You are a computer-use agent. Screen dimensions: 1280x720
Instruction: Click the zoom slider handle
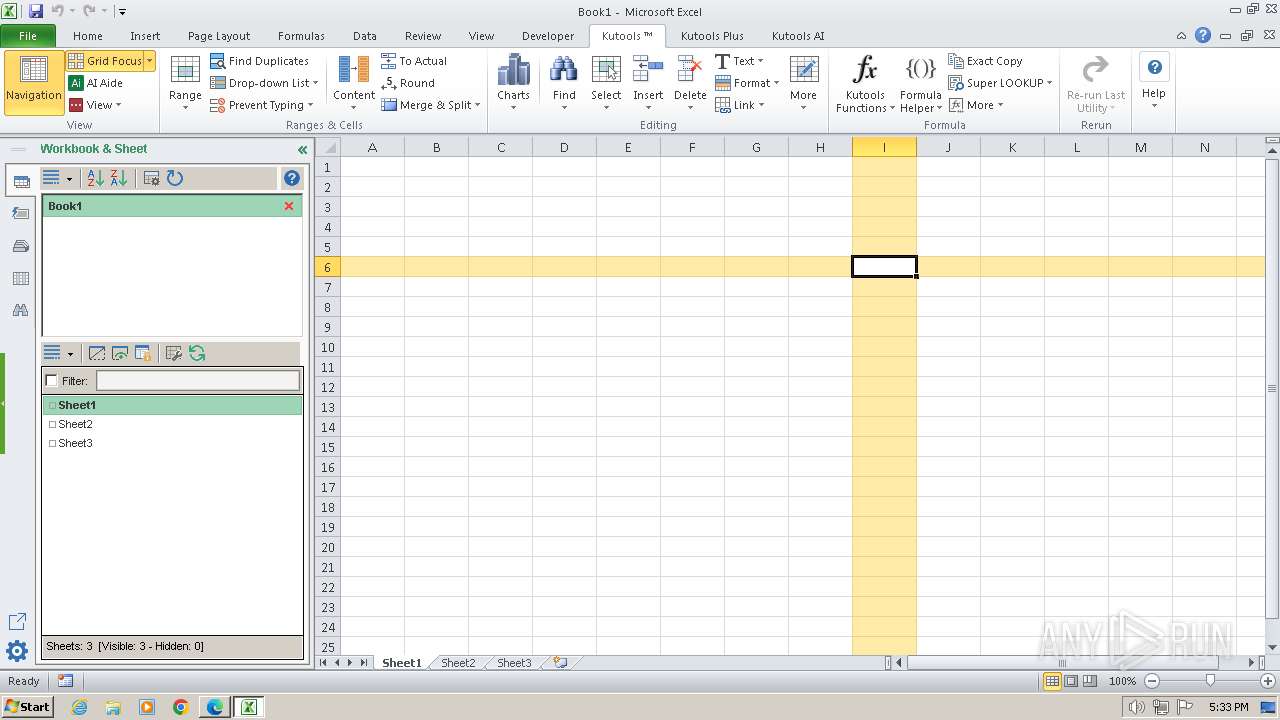pyautogui.click(x=1210, y=681)
